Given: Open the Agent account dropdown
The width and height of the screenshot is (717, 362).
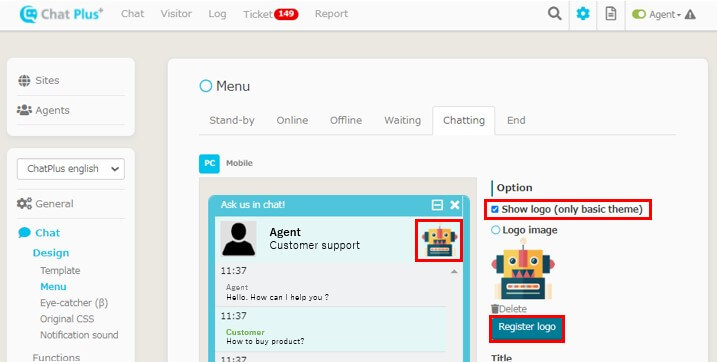Looking at the screenshot, I should (x=665, y=15).
